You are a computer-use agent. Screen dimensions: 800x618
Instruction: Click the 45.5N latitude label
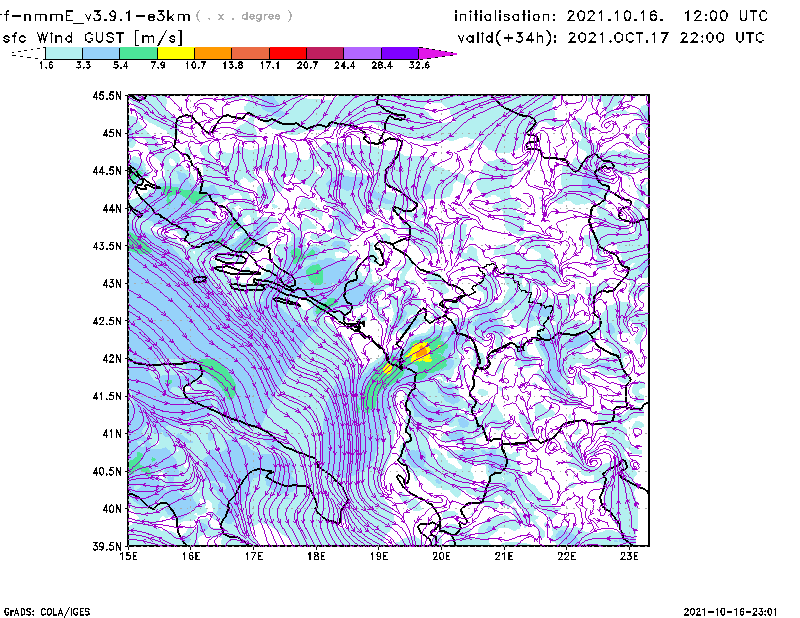tap(107, 95)
